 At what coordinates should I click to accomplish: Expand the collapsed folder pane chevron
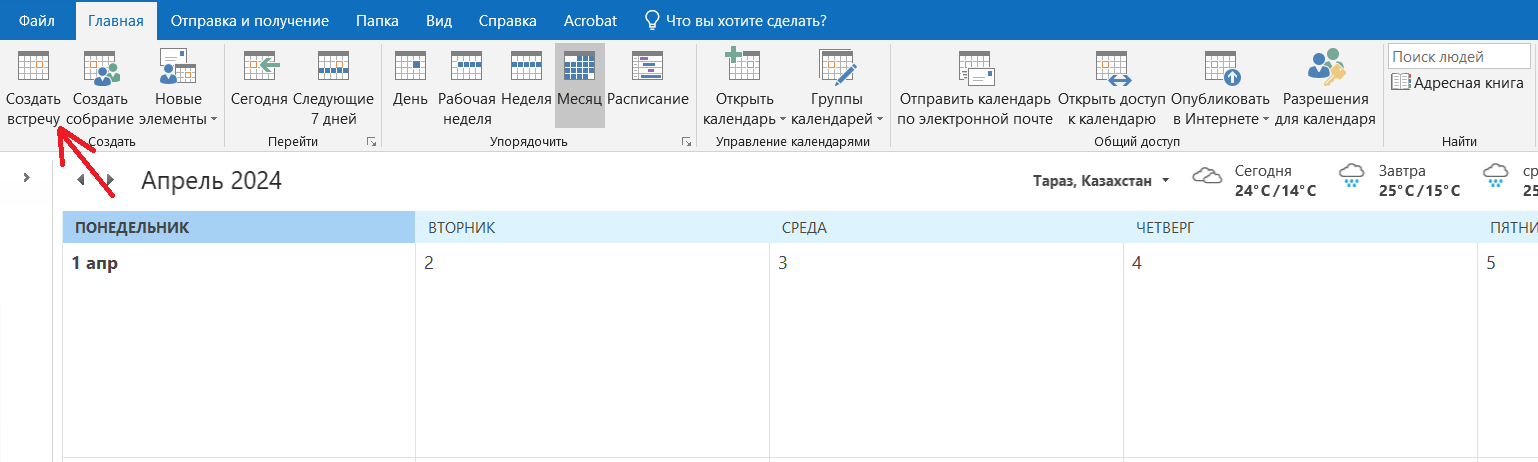tap(26, 178)
